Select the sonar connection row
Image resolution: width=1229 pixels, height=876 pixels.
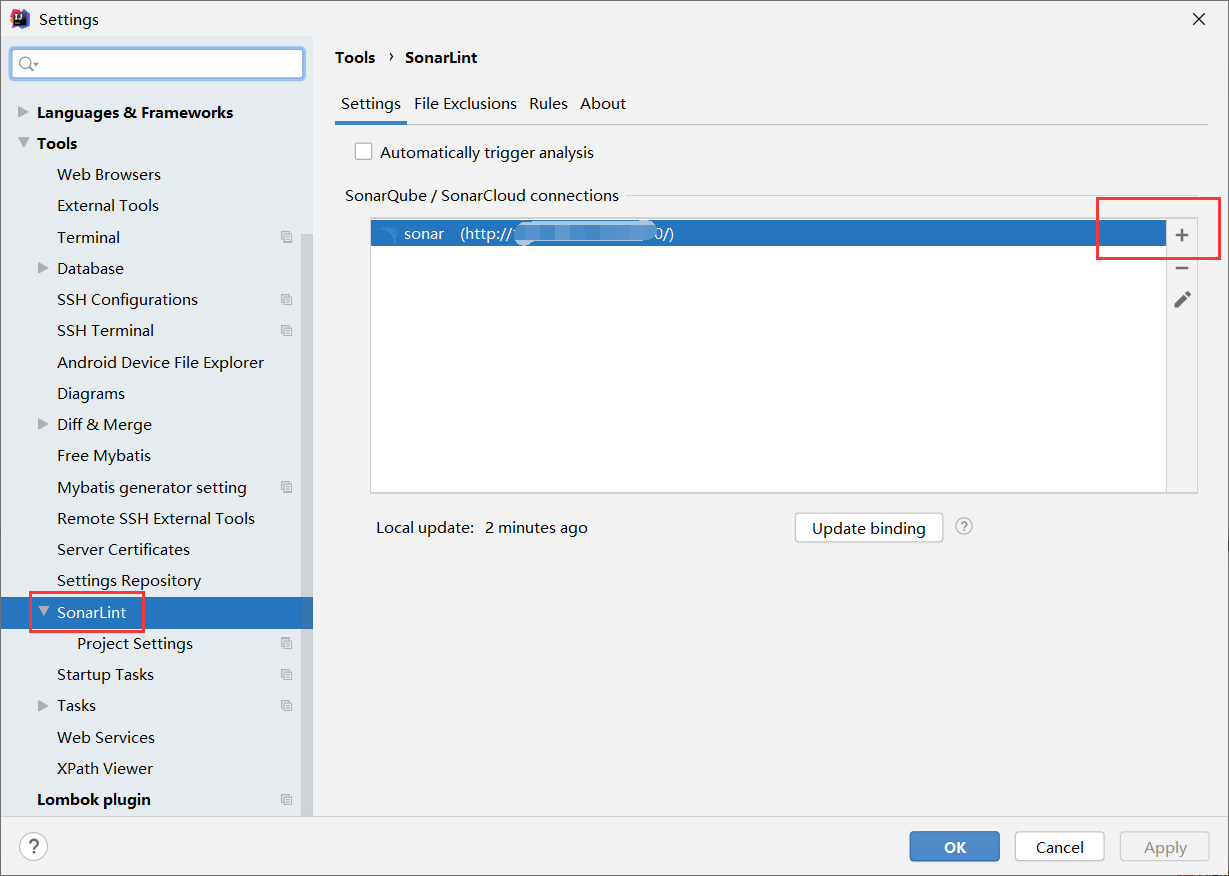click(768, 234)
